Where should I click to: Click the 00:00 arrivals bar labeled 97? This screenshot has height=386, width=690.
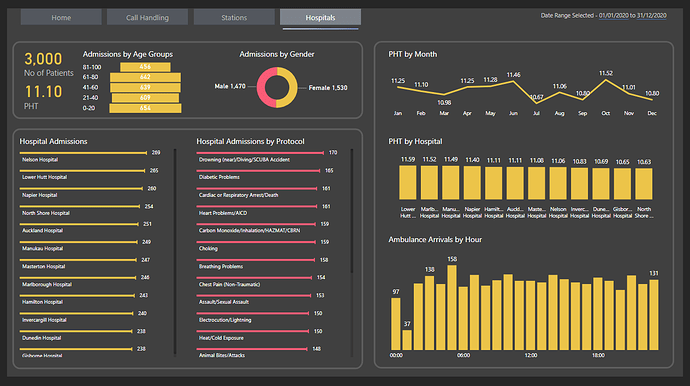coord(396,324)
